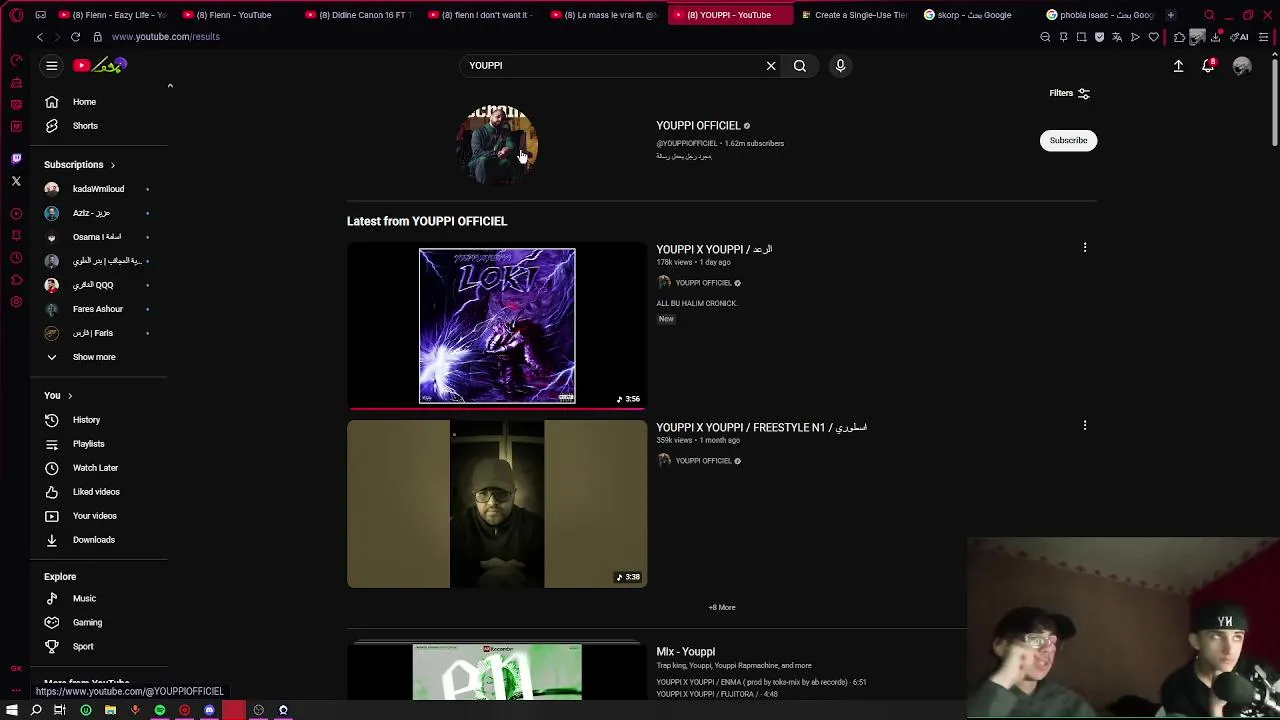Open the notifications bell
This screenshot has width=1280, height=720.
(x=1208, y=66)
